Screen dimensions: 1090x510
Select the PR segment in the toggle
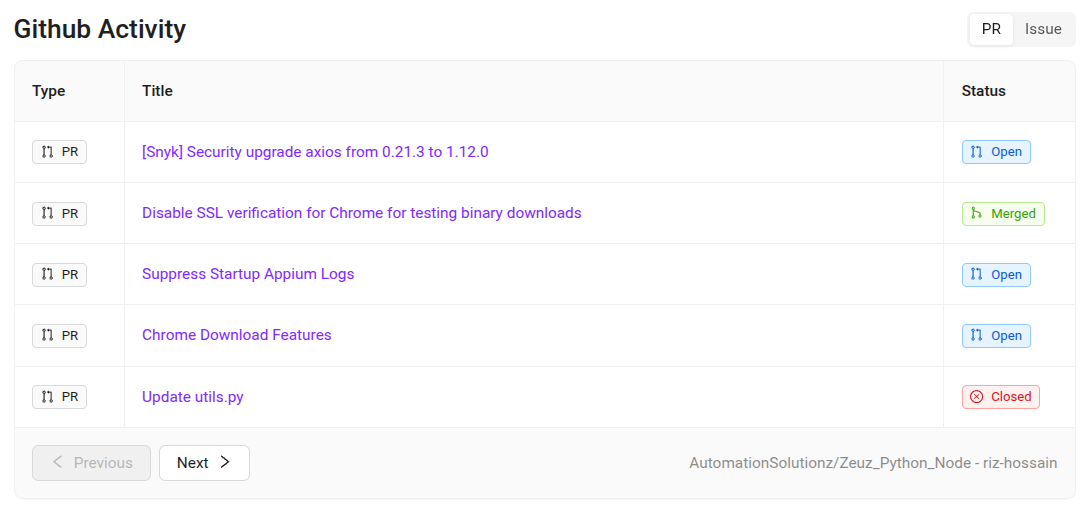point(991,29)
